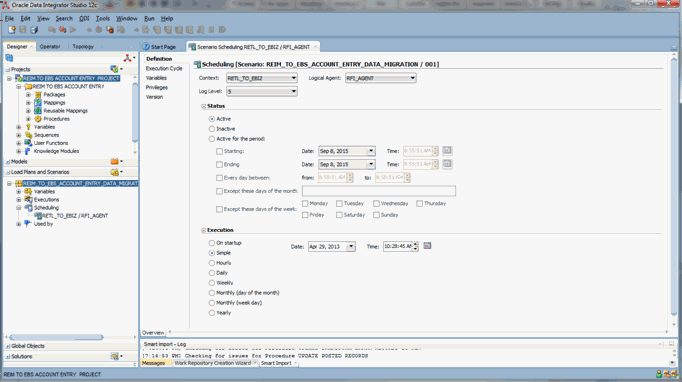The image size is (682, 382).
Task: Click the User Functions icon
Action: tap(28, 143)
